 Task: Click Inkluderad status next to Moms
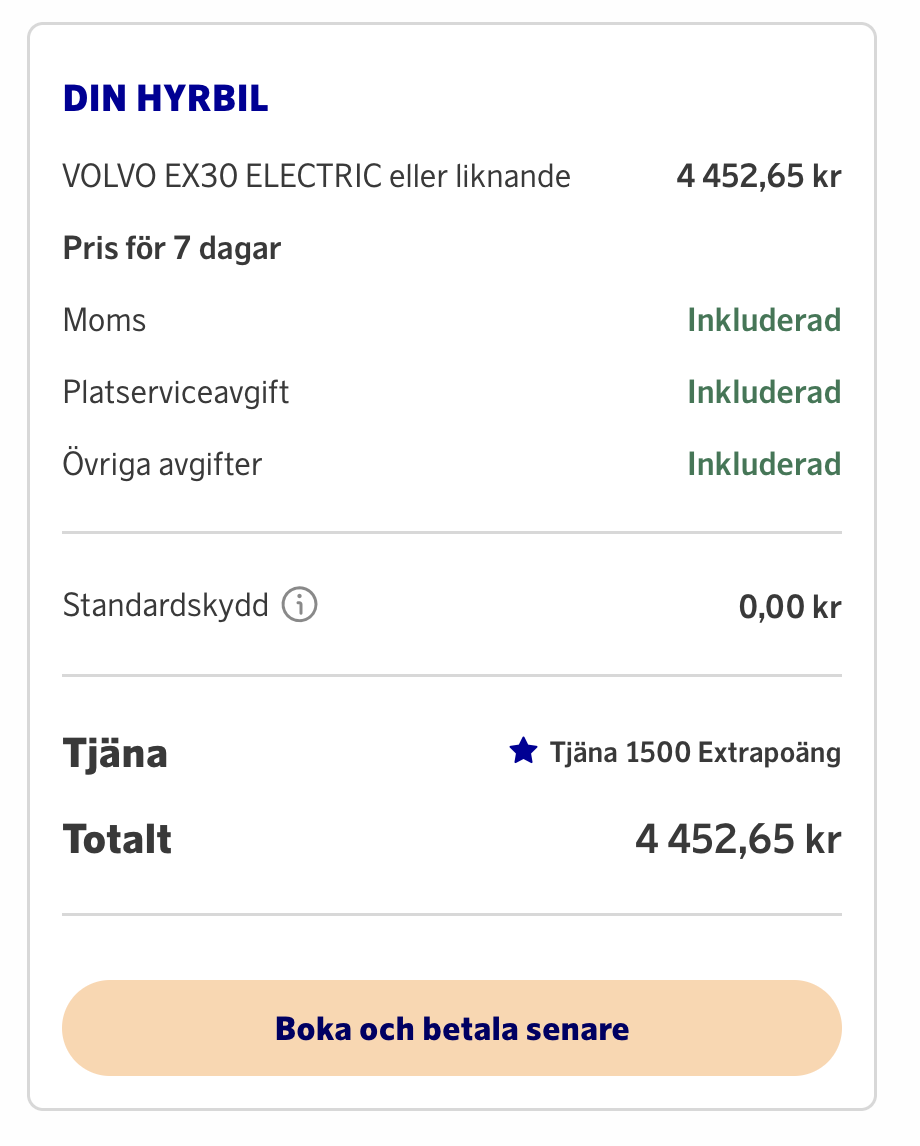pyautogui.click(x=764, y=320)
